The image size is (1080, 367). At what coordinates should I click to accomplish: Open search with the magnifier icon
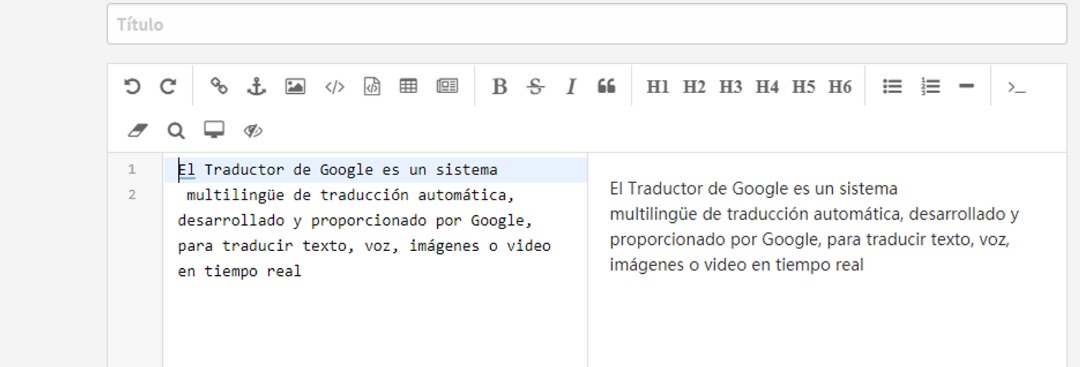176,131
